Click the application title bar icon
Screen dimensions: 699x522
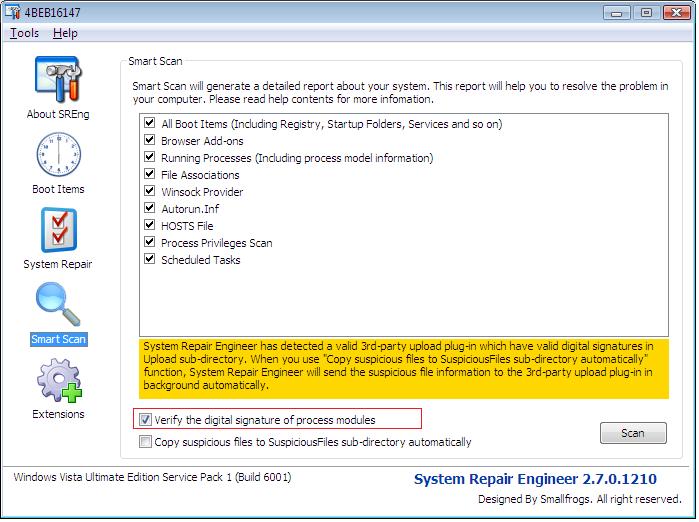point(12,12)
